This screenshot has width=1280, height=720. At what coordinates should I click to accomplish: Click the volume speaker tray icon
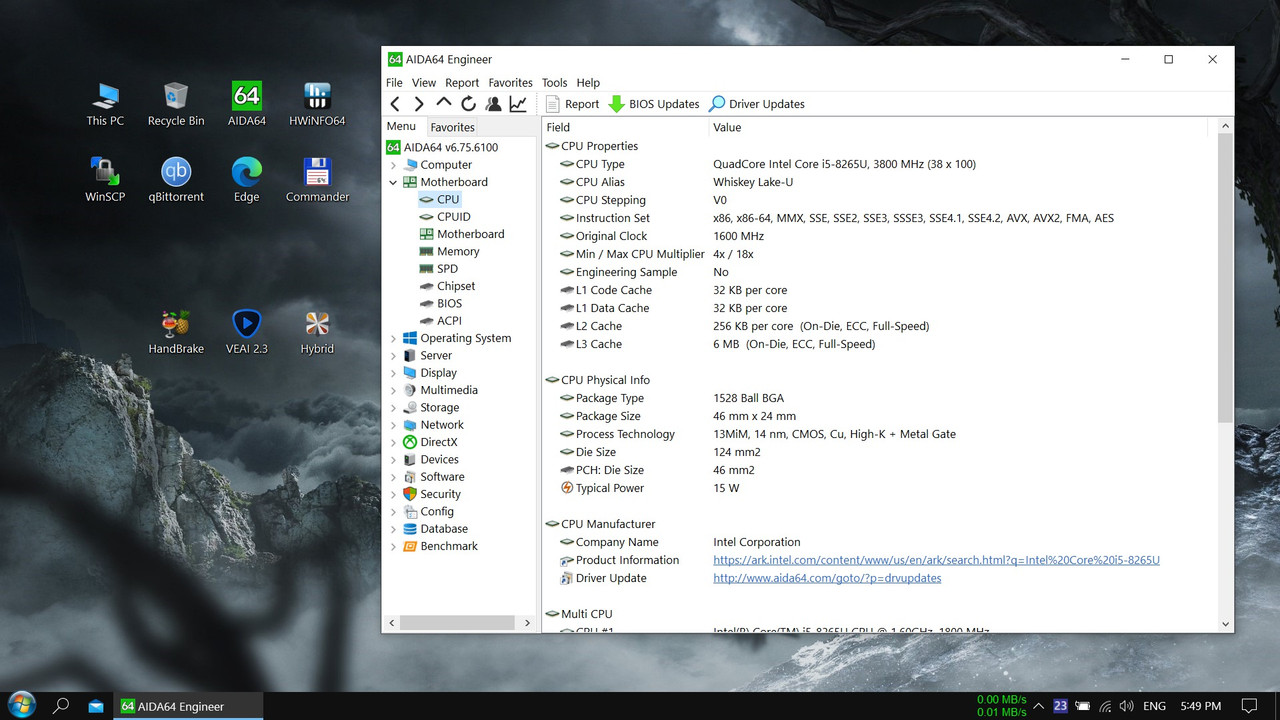tap(1127, 706)
